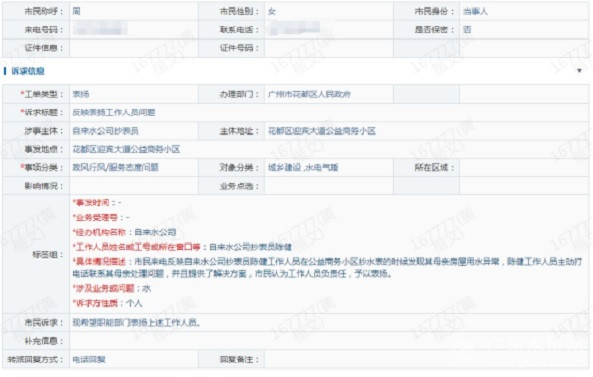This screenshot has width=593, height=377.
Task: Click the empty 影响情况 field
Action: (134, 186)
